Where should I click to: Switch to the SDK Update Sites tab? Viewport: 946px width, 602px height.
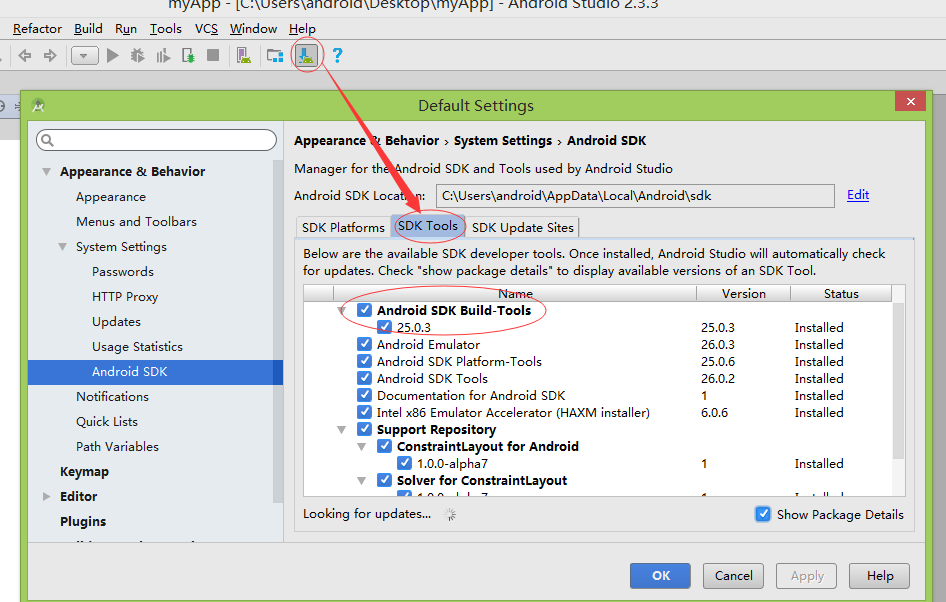[x=522, y=227]
